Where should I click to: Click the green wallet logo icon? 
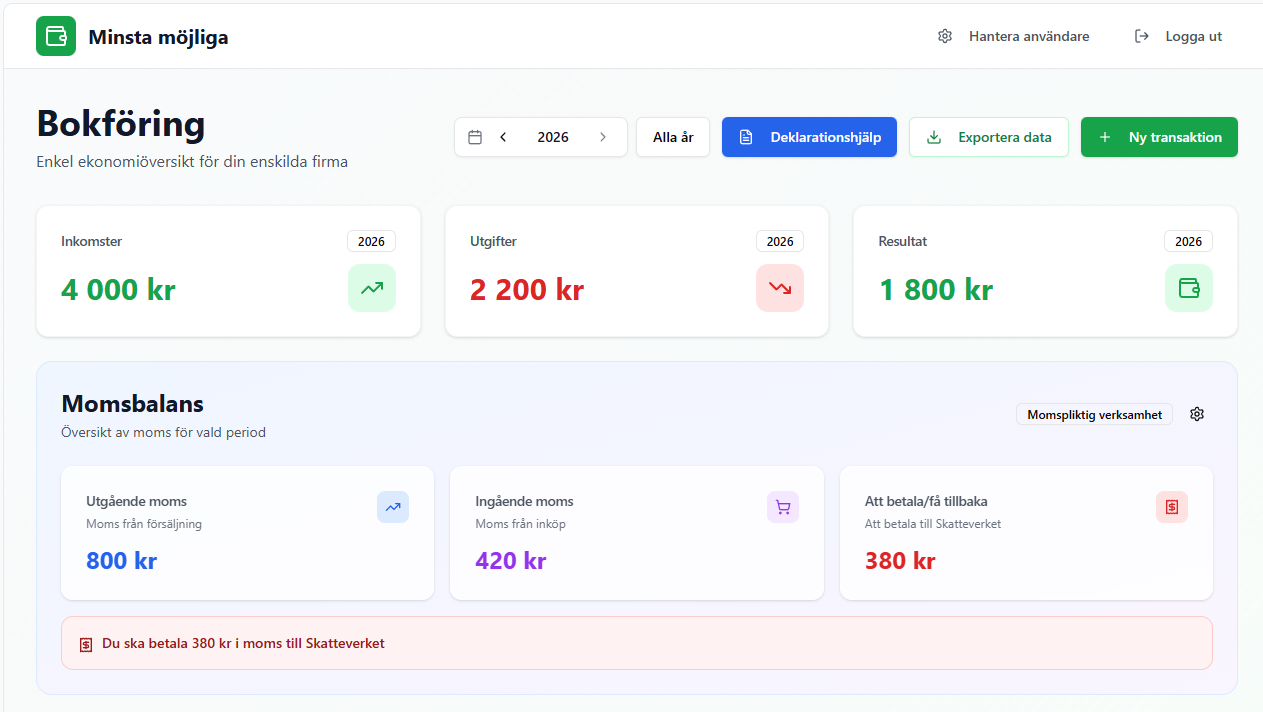coord(56,37)
